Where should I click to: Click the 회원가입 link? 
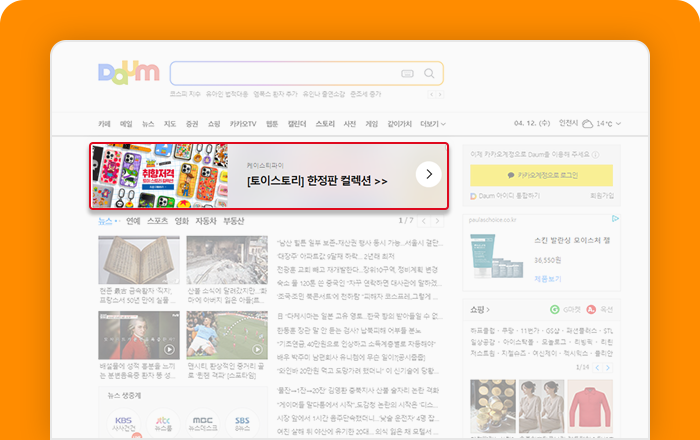[x=602, y=196]
